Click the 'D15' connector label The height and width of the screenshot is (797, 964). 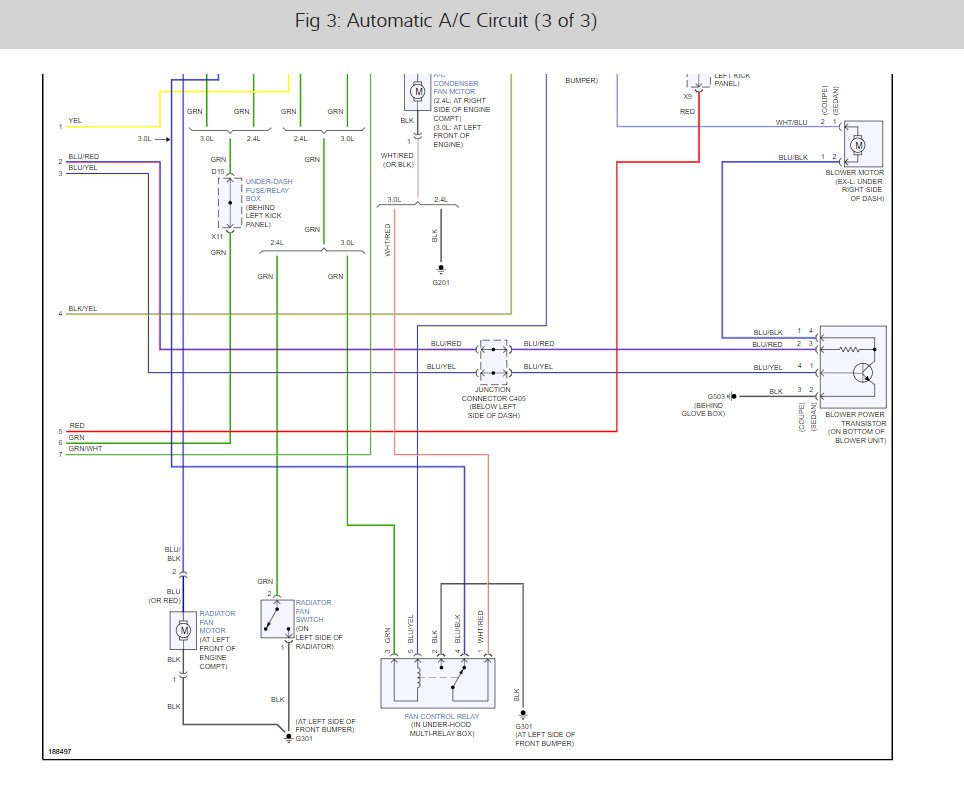(x=218, y=172)
